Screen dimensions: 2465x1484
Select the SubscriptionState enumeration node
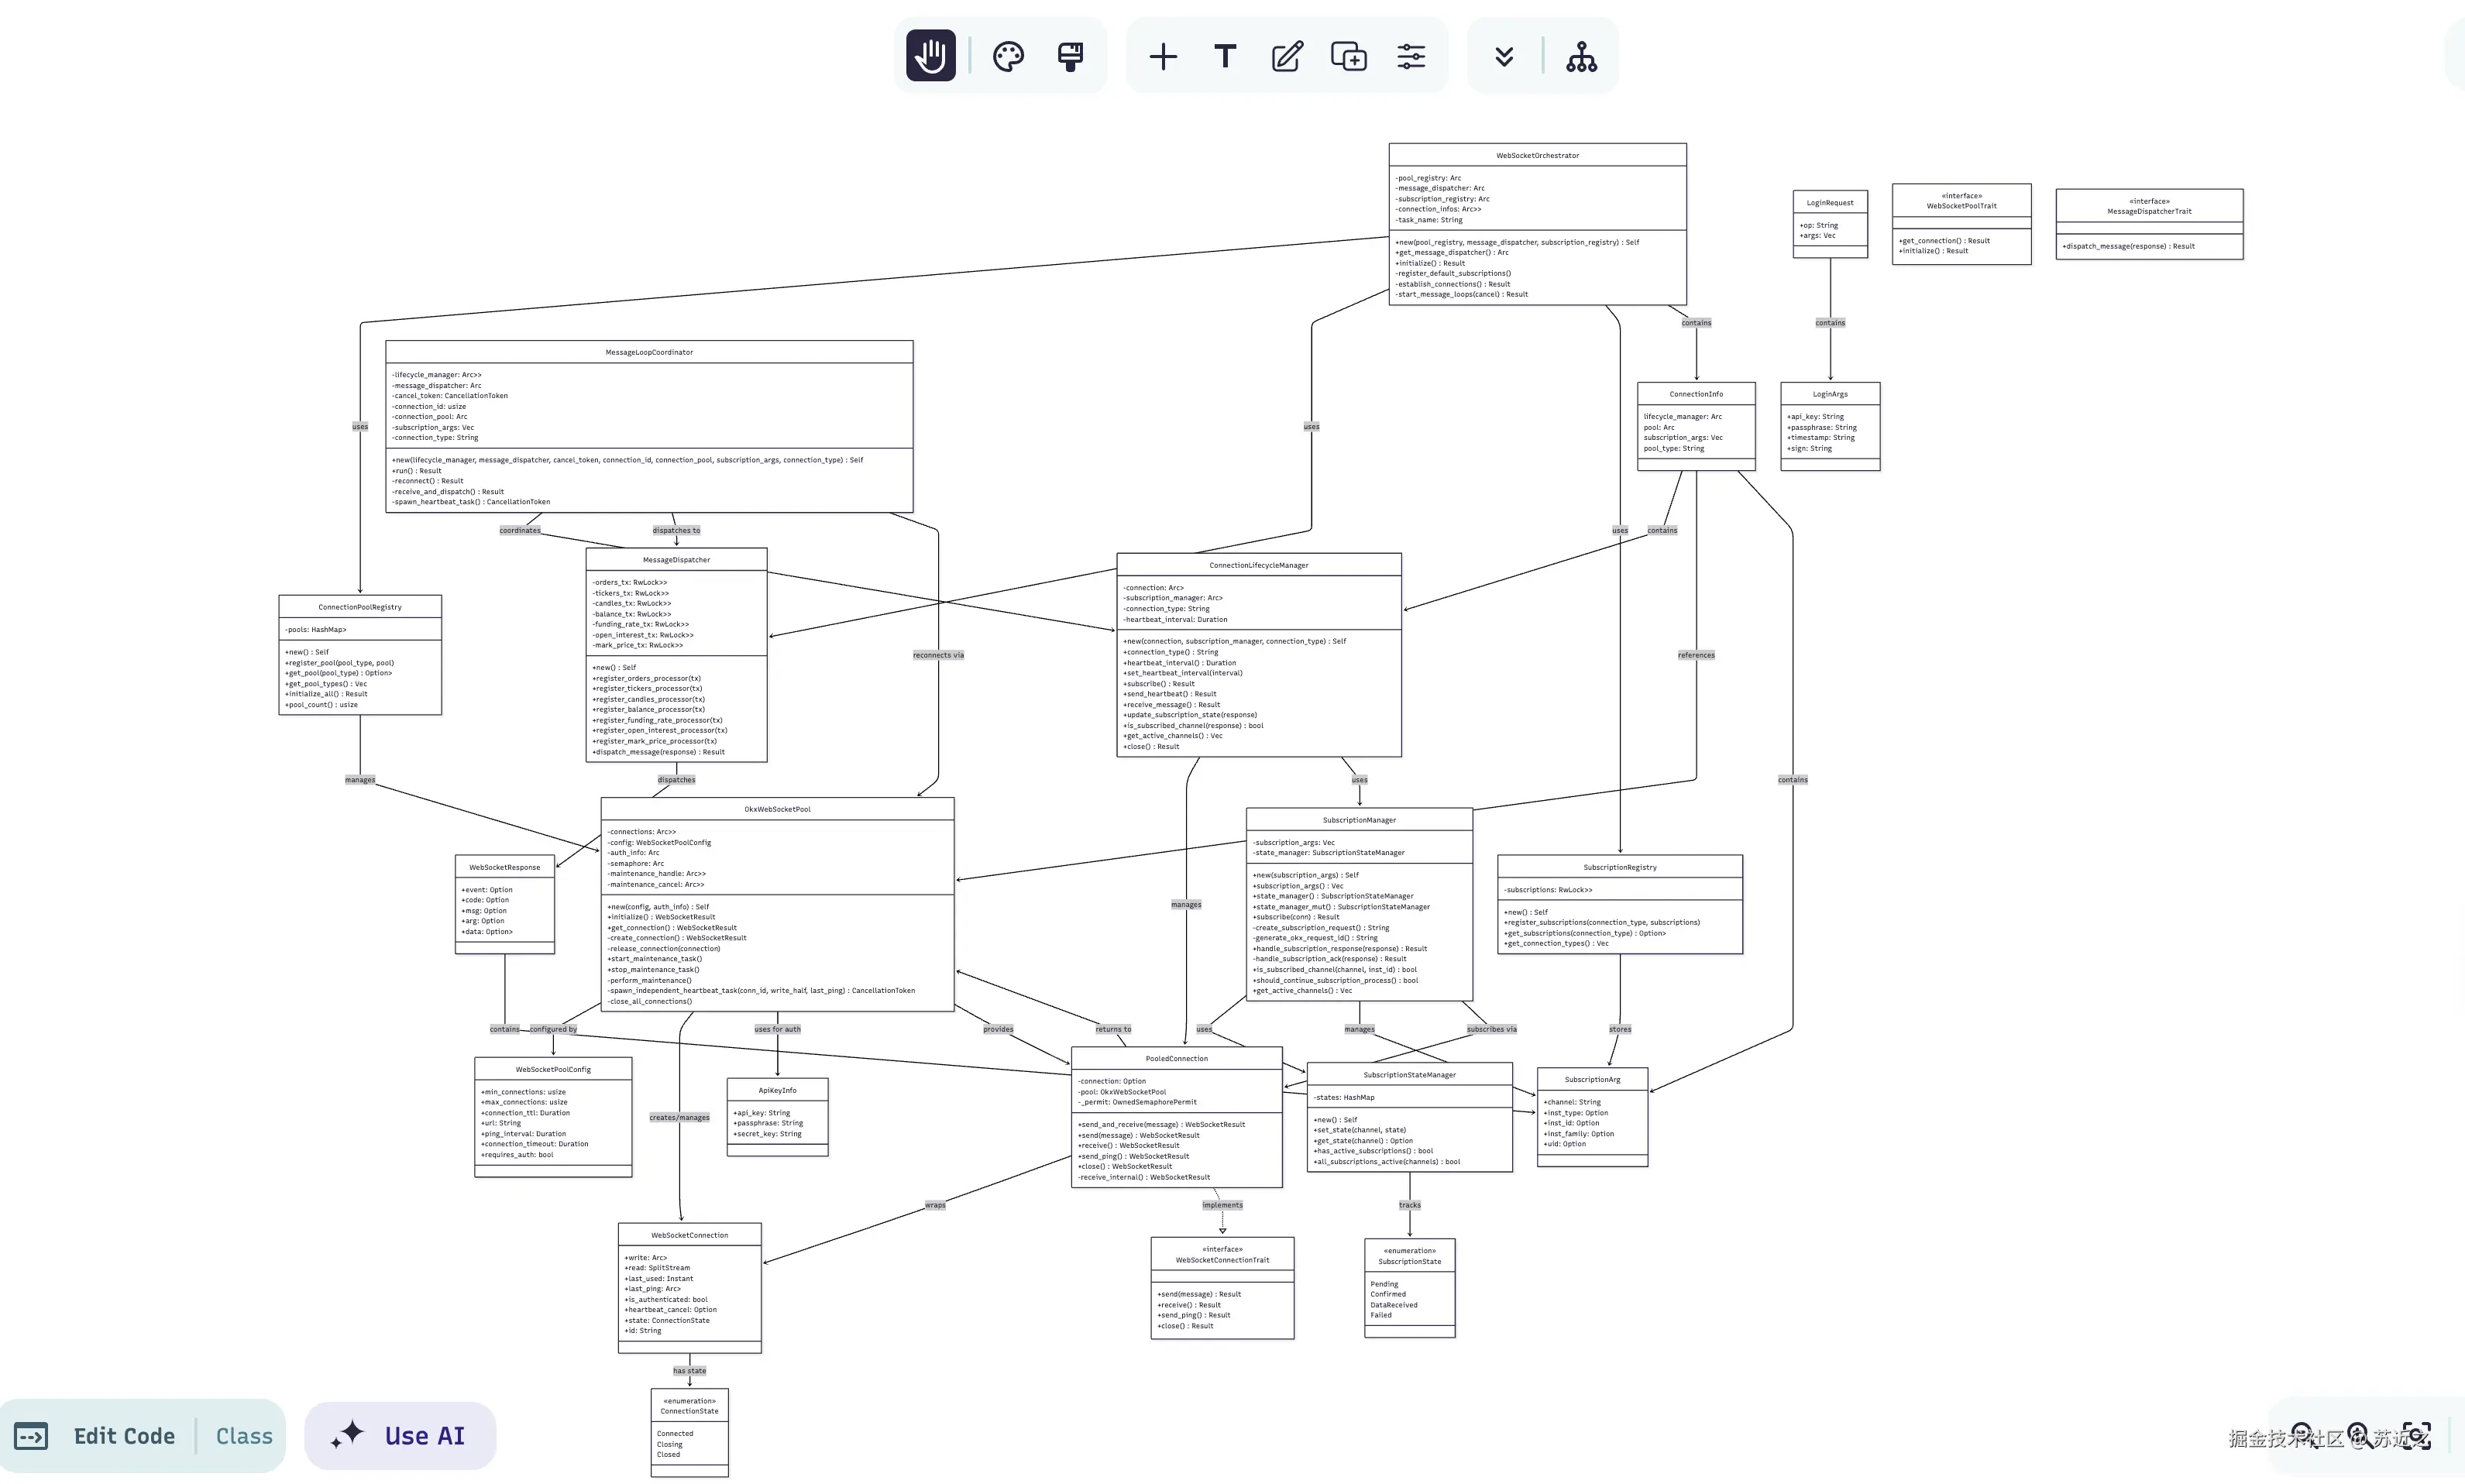pyautogui.click(x=1409, y=1288)
